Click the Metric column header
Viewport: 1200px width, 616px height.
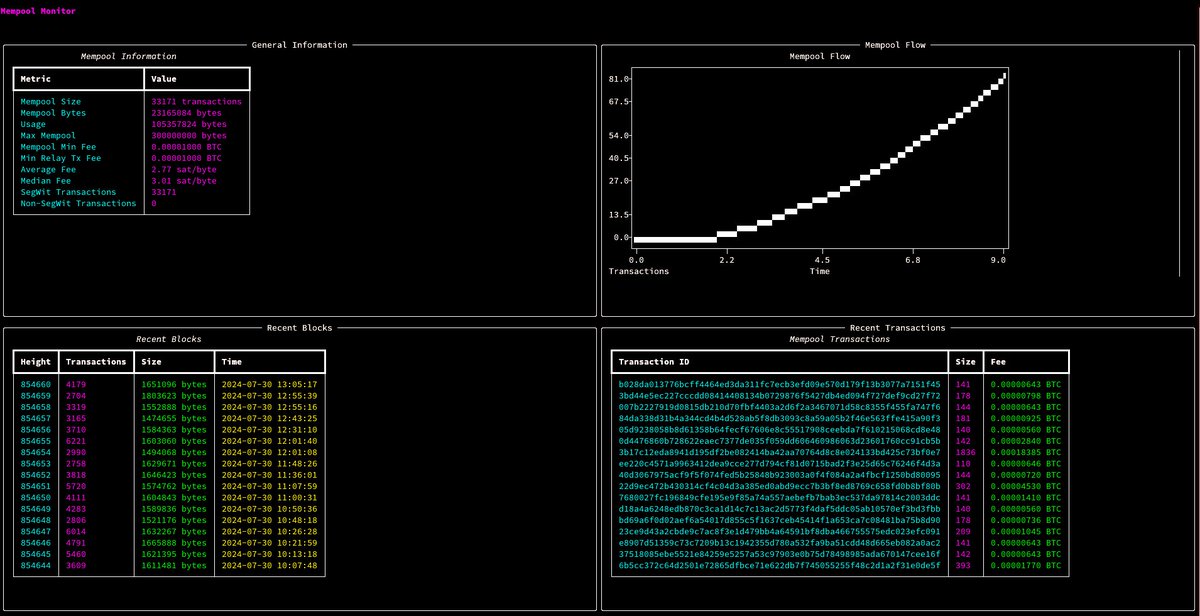pyautogui.click(x=36, y=78)
